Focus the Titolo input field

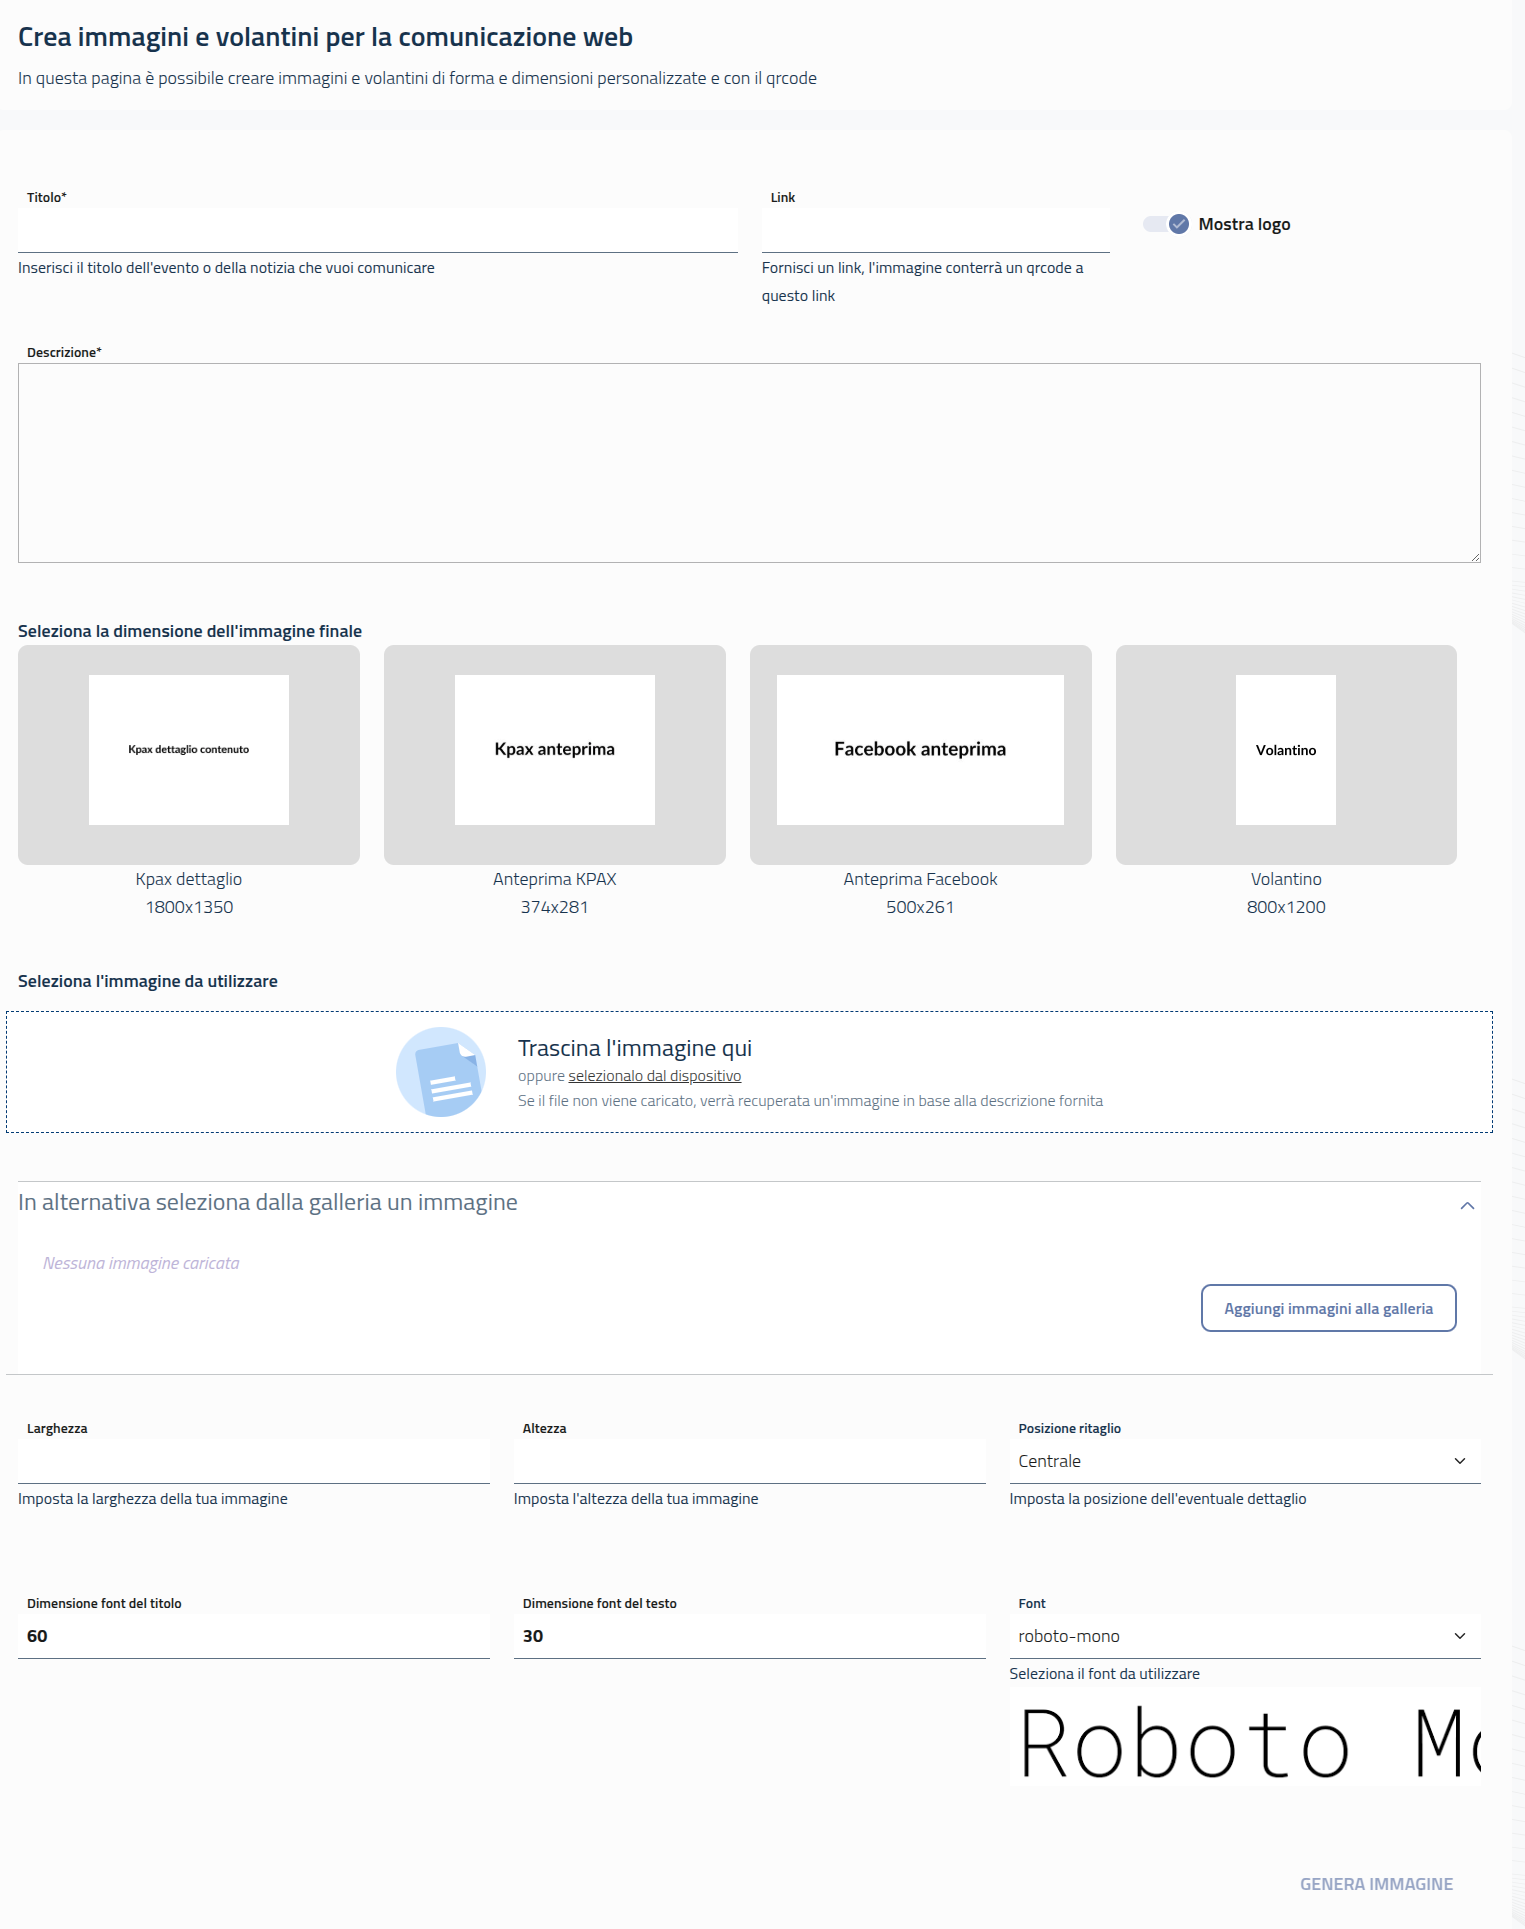[x=378, y=231]
